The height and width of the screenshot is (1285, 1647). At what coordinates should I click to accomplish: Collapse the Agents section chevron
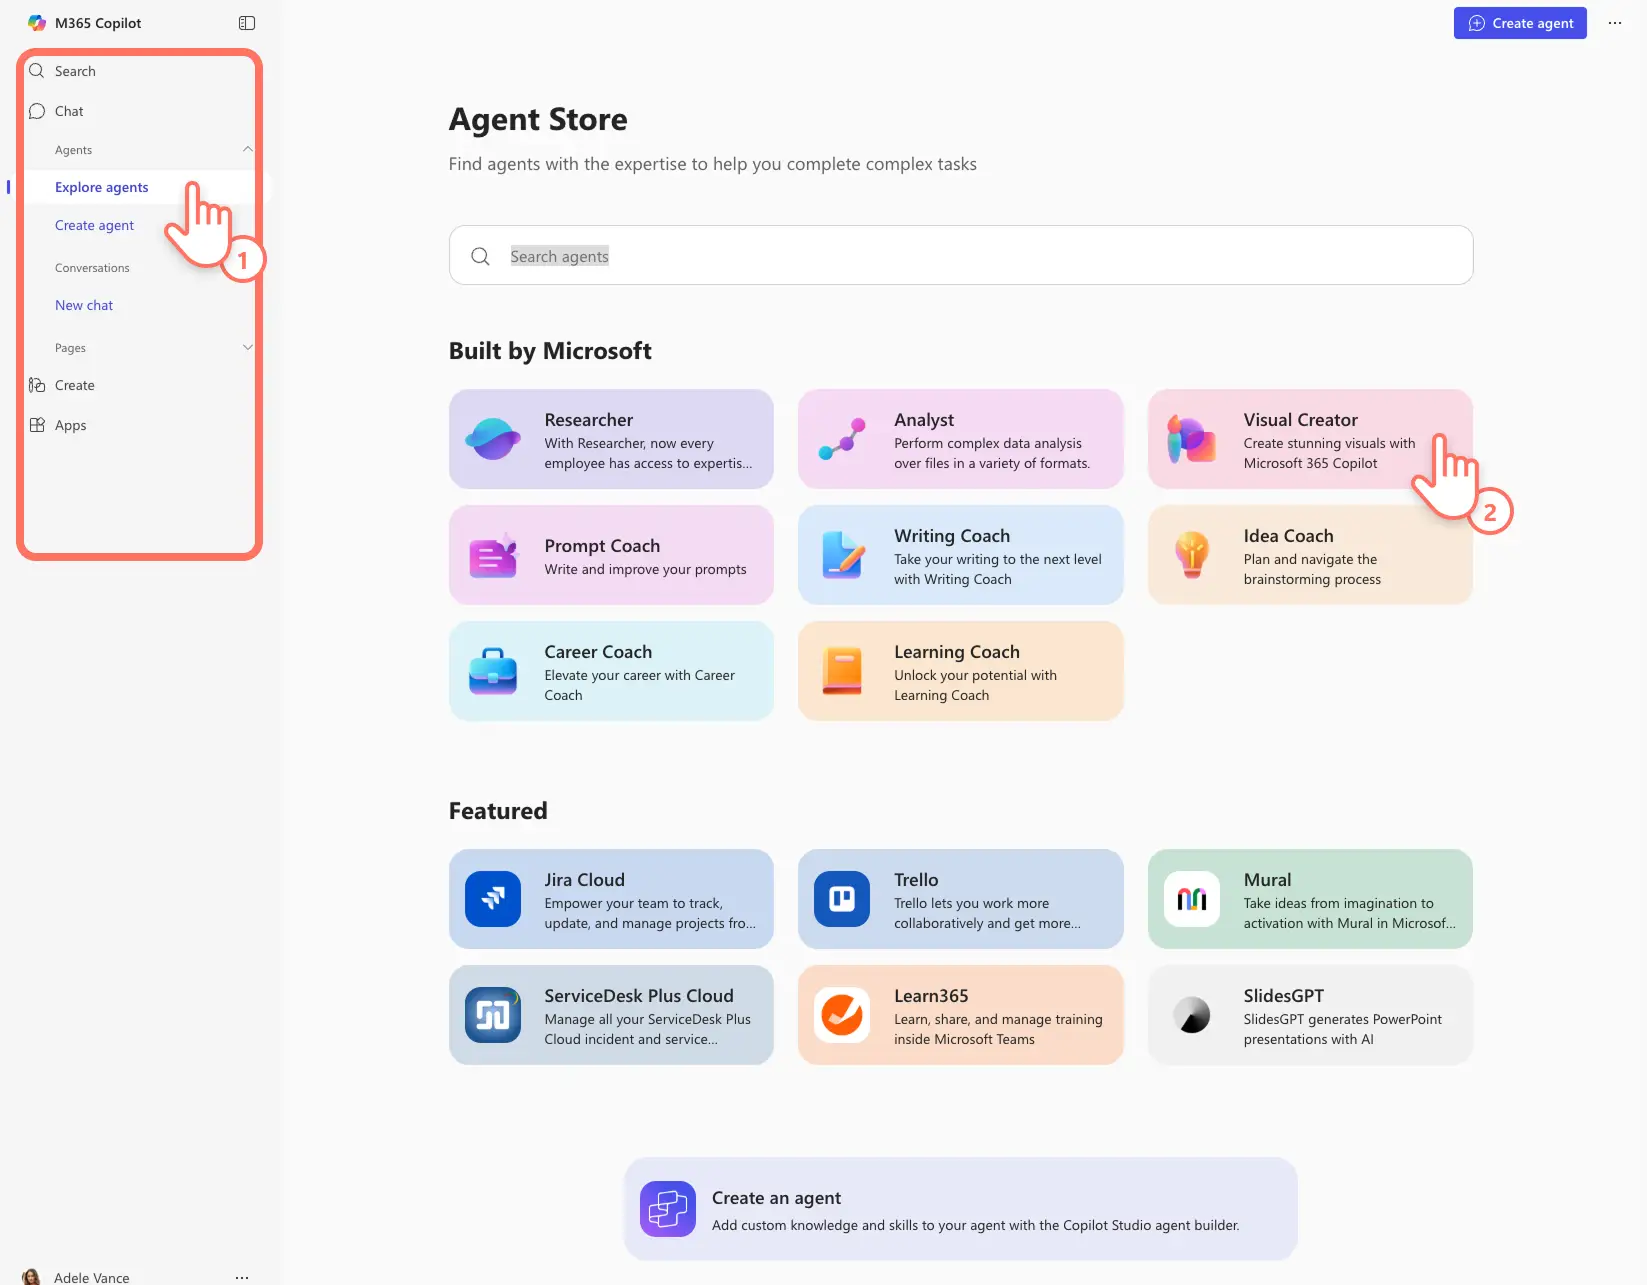(x=248, y=149)
